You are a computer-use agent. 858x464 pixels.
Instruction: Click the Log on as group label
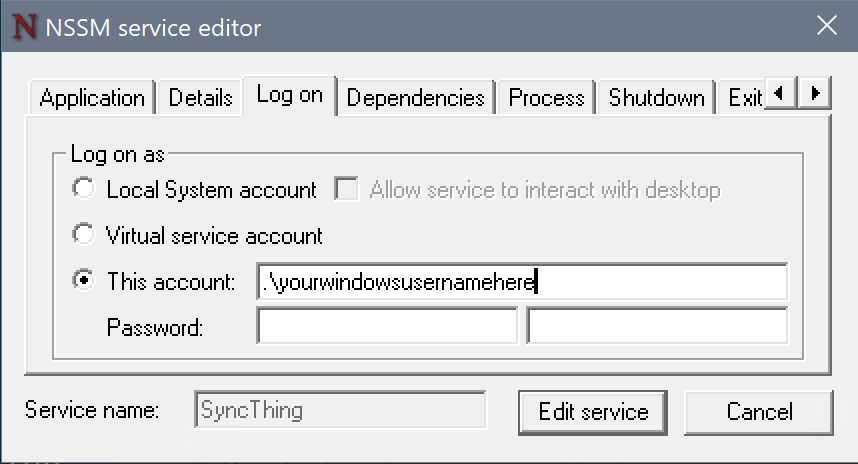(x=118, y=155)
